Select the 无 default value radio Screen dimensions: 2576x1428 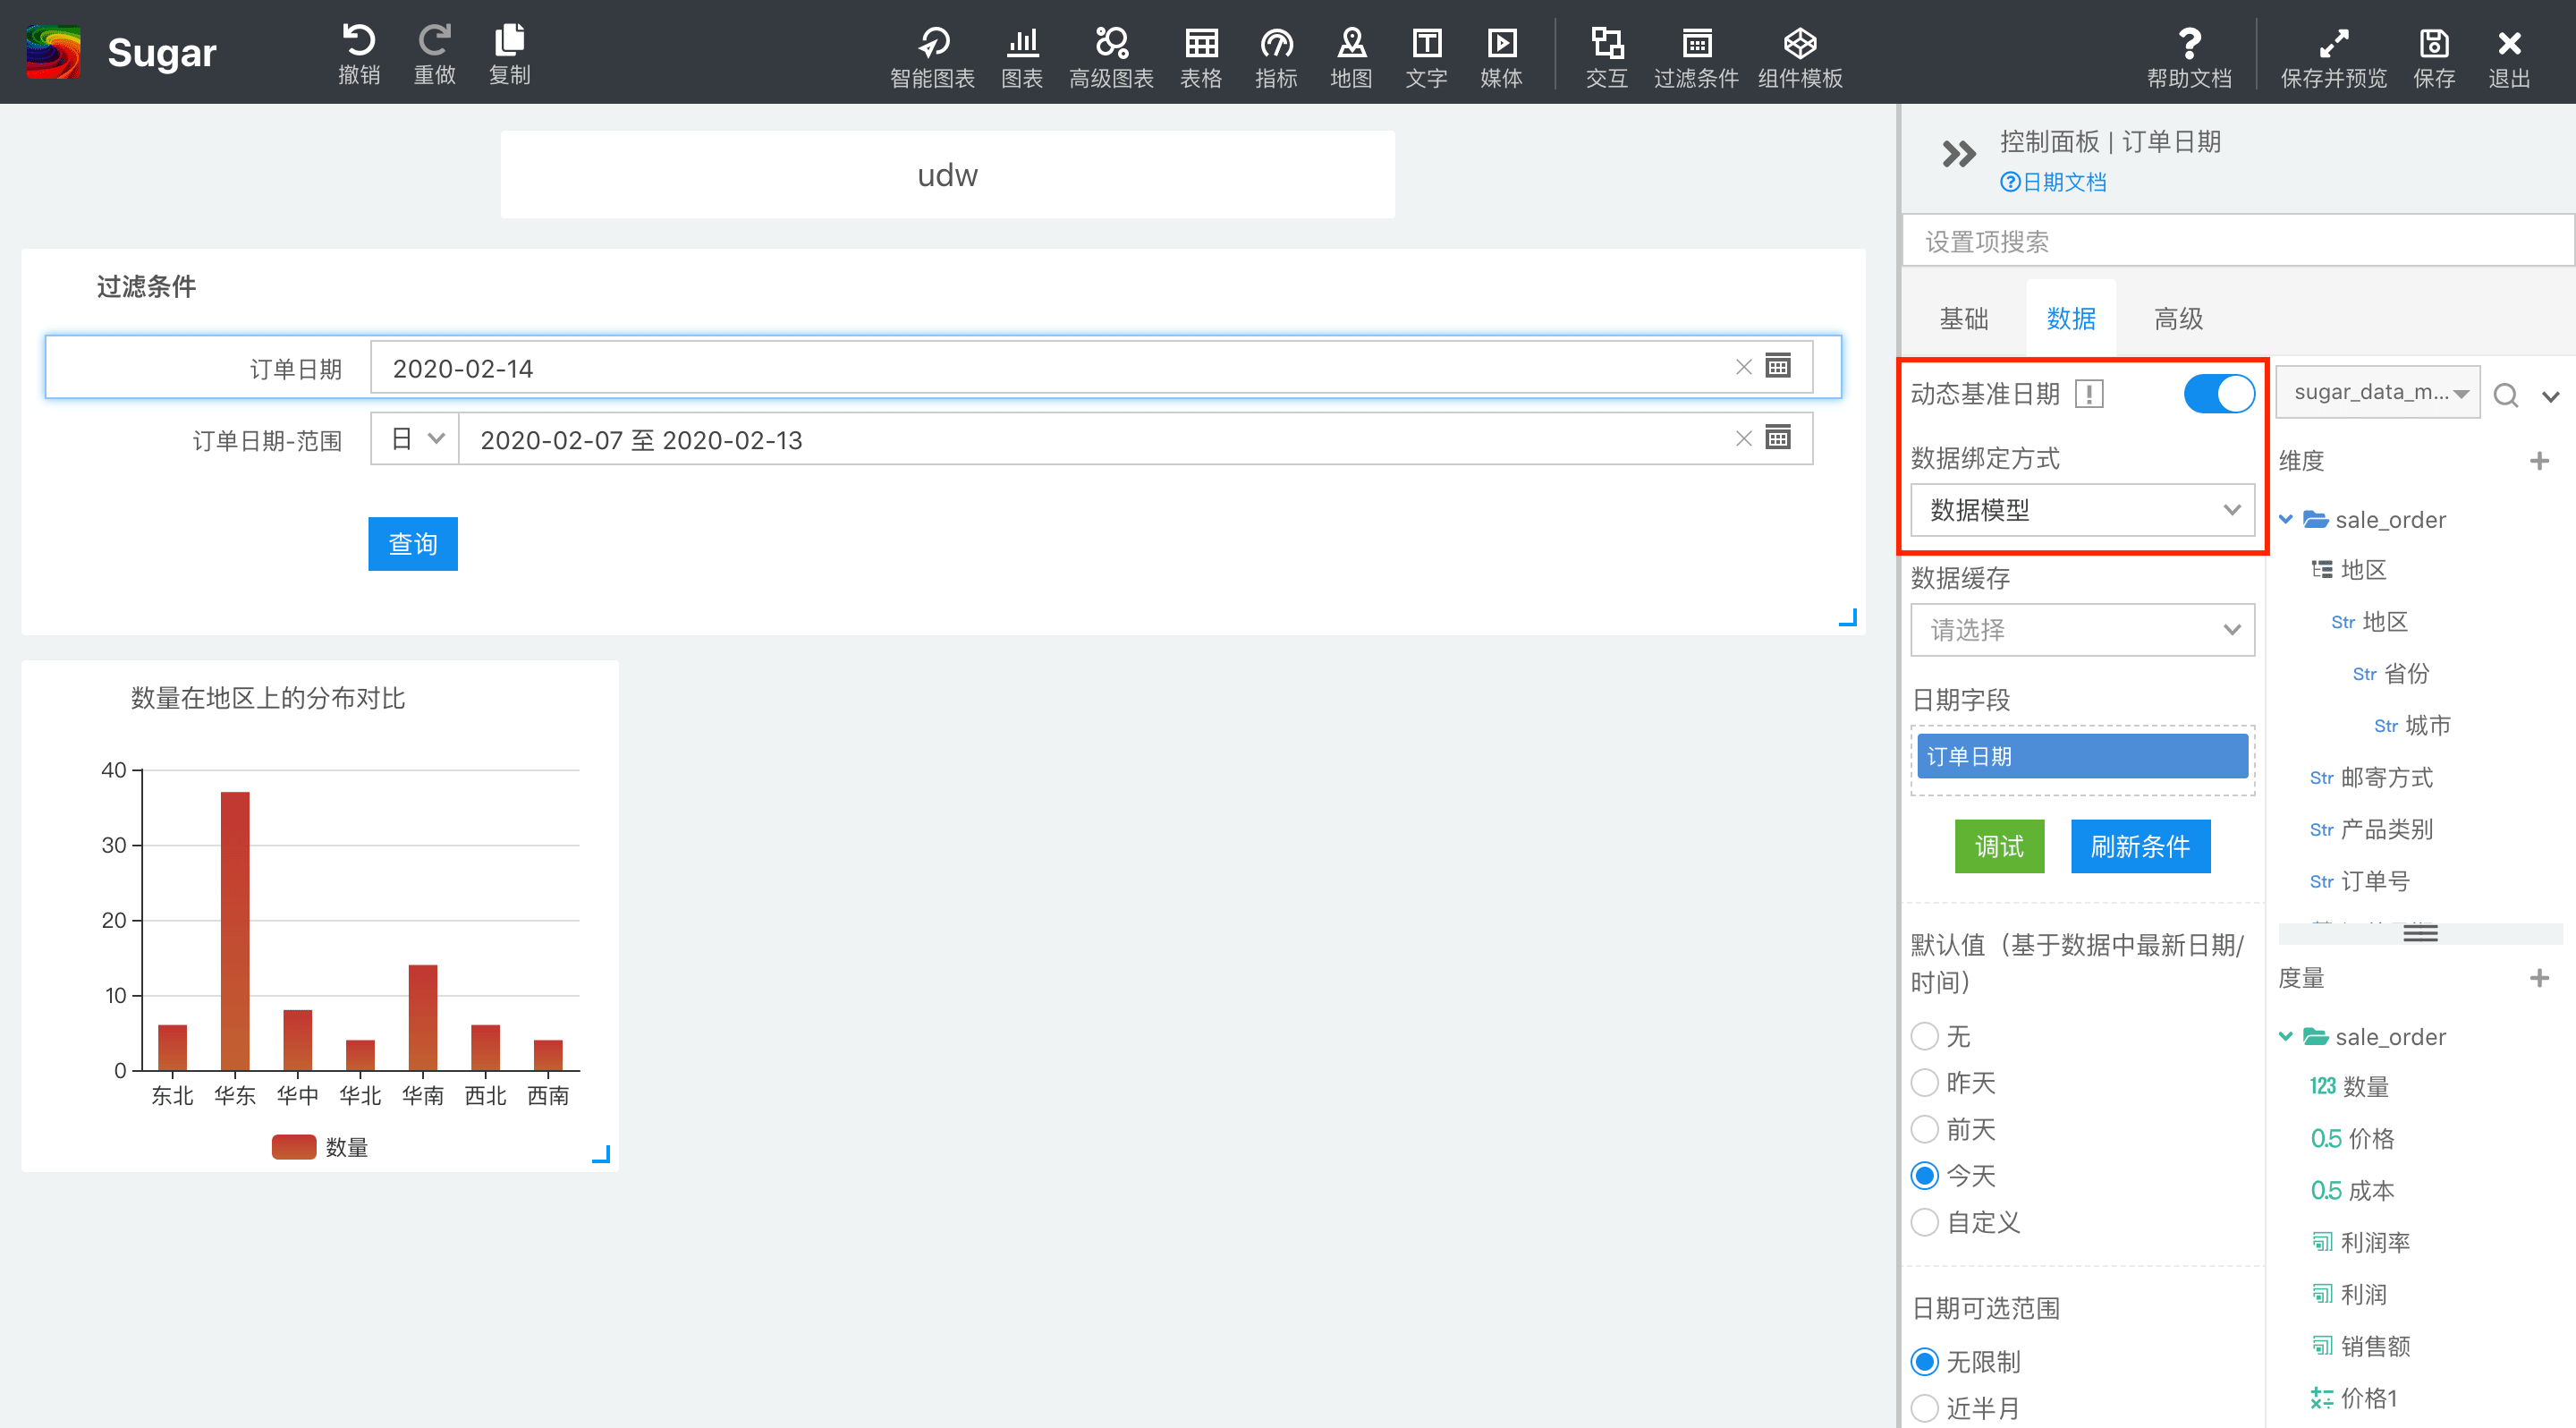point(1924,1036)
